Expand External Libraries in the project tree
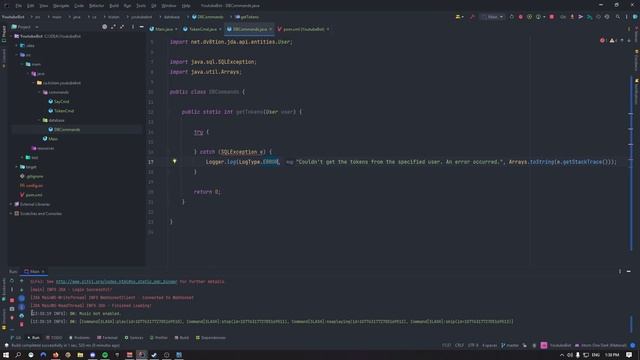Image resolution: width=640 pixels, height=360 pixels. point(11,204)
